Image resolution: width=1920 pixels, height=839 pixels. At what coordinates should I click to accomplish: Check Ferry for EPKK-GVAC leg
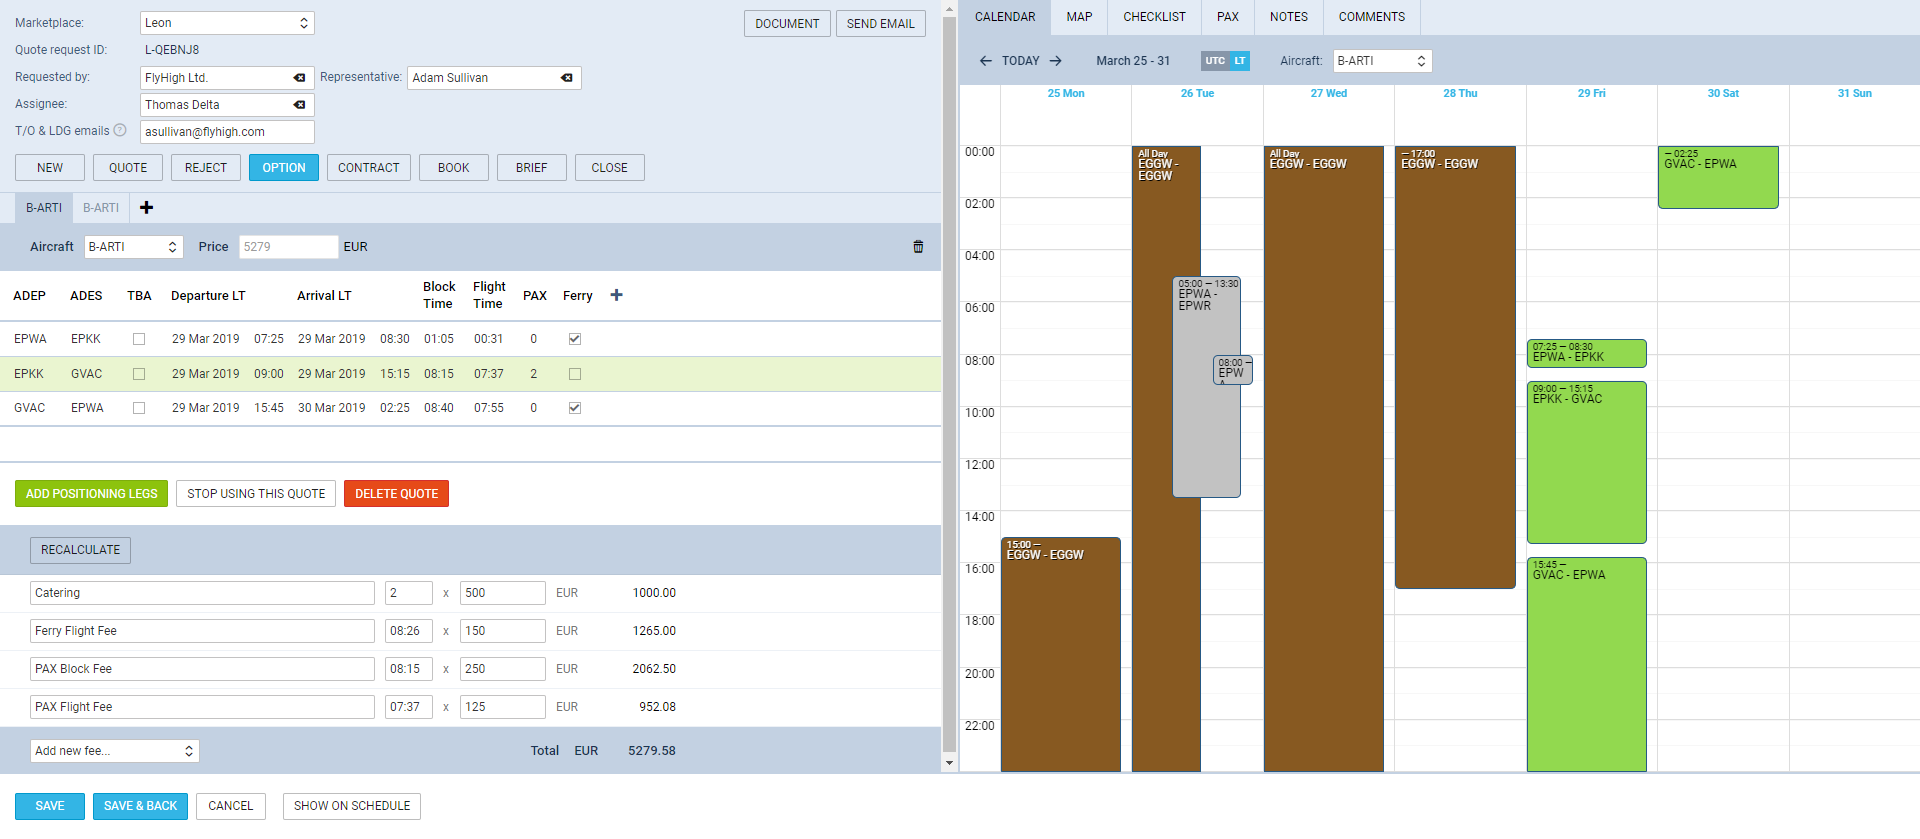575,374
